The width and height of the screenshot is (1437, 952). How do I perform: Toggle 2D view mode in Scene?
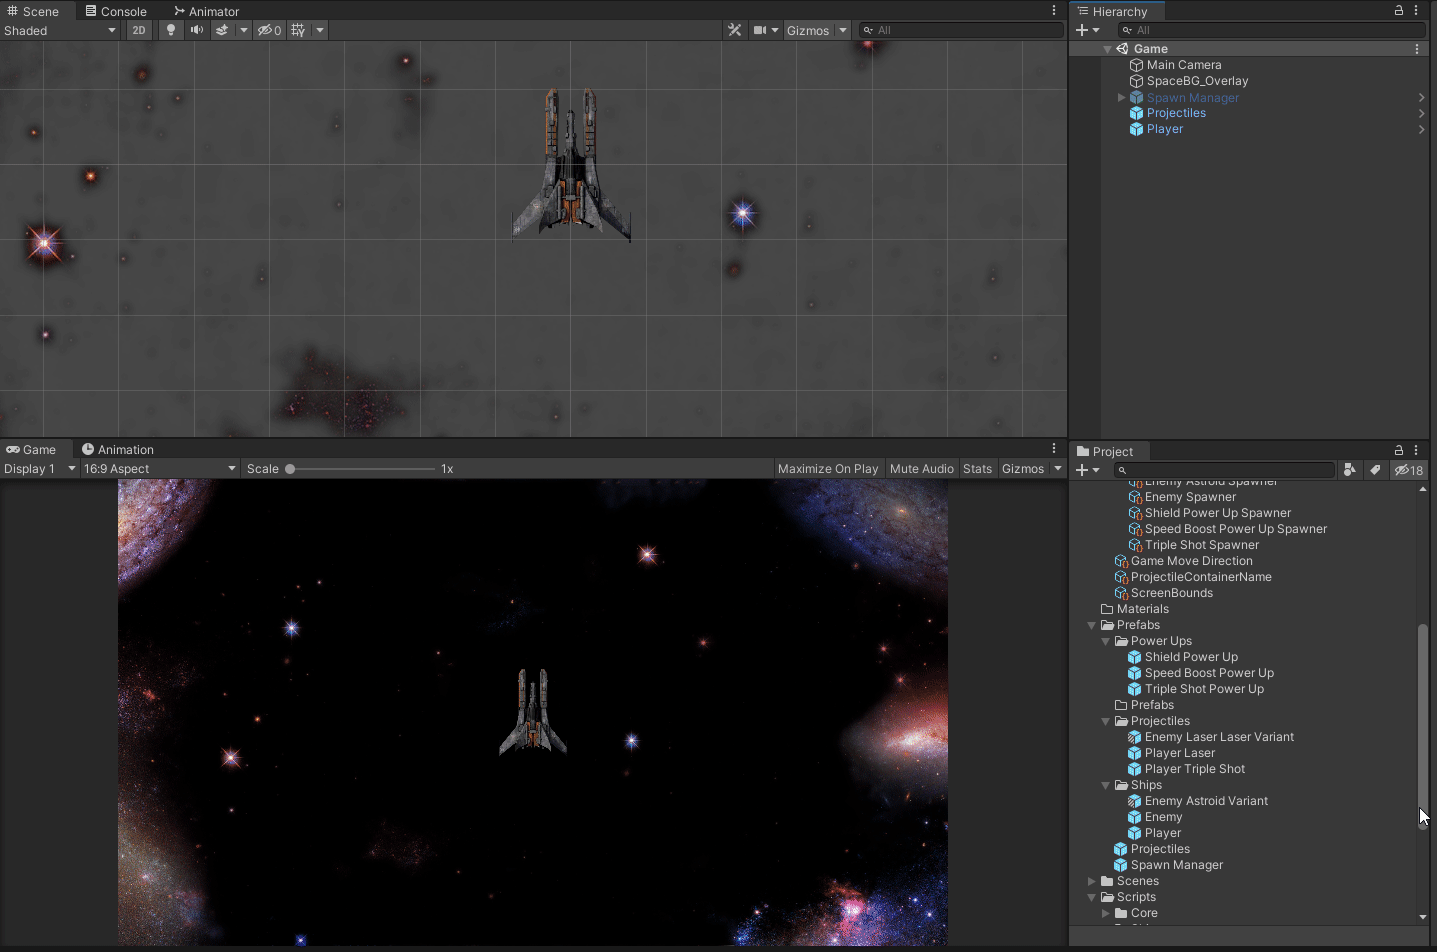click(139, 30)
